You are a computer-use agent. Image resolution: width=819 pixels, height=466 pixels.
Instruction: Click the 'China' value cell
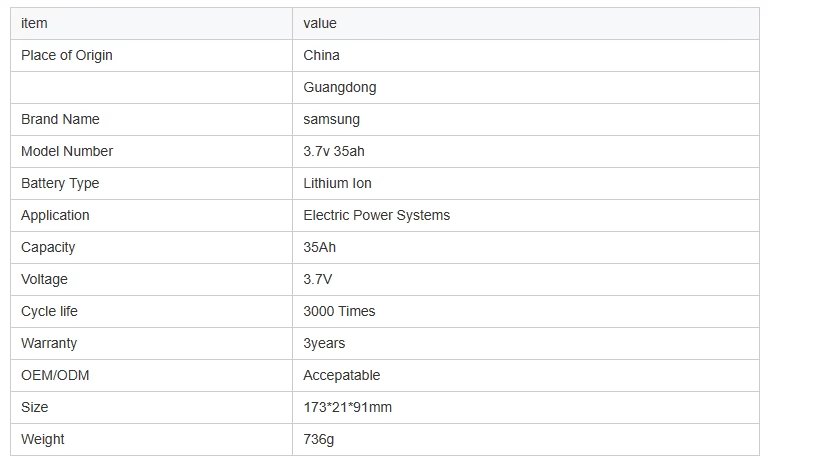[526, 55]
